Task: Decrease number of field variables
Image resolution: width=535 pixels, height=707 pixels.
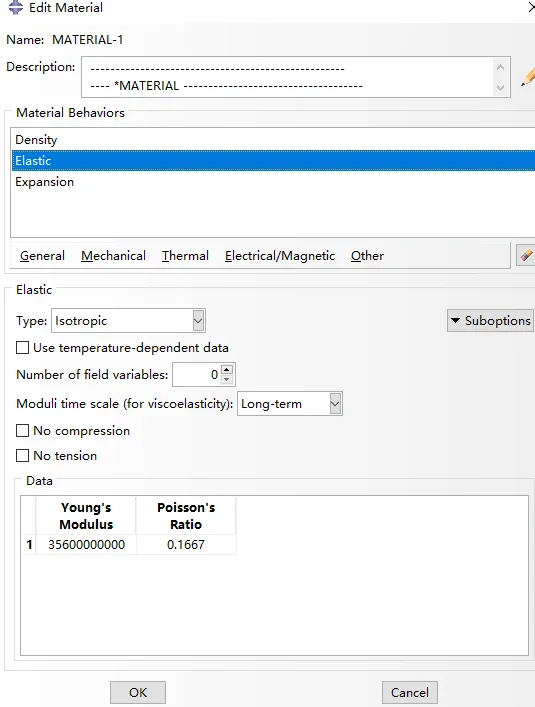Action: coord(227,380)
